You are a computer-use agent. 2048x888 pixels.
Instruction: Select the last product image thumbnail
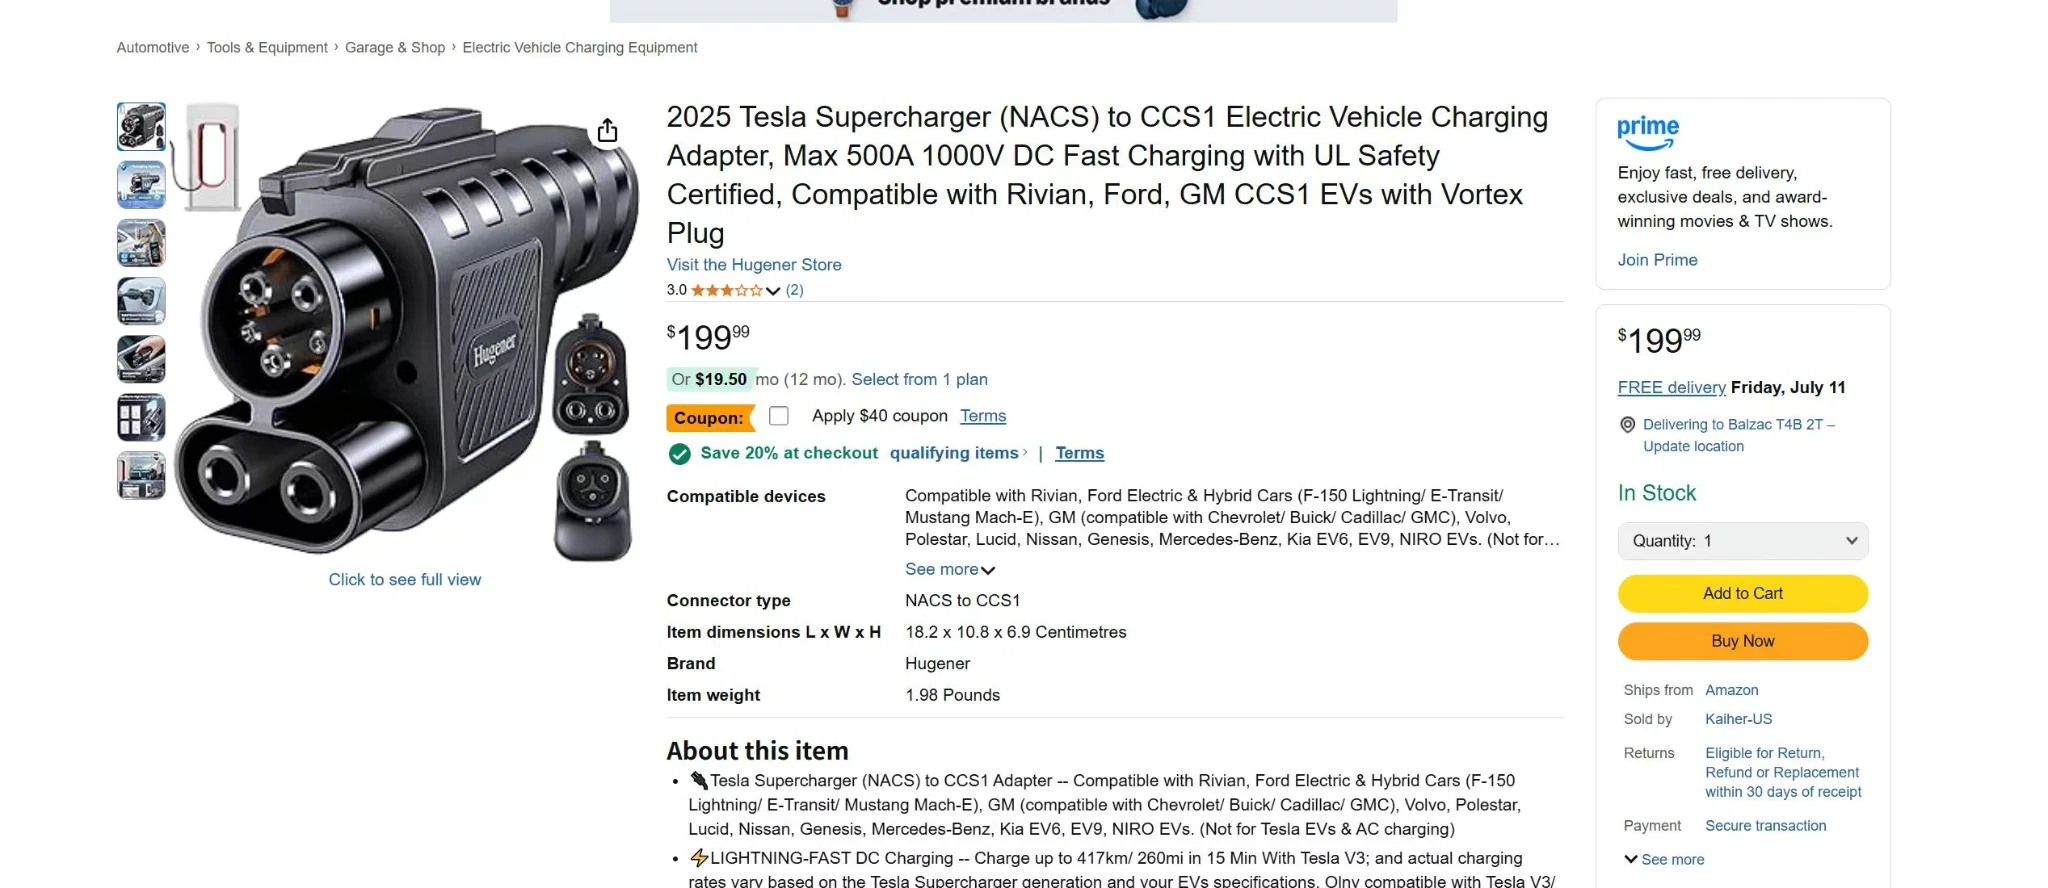coord(141,475)
